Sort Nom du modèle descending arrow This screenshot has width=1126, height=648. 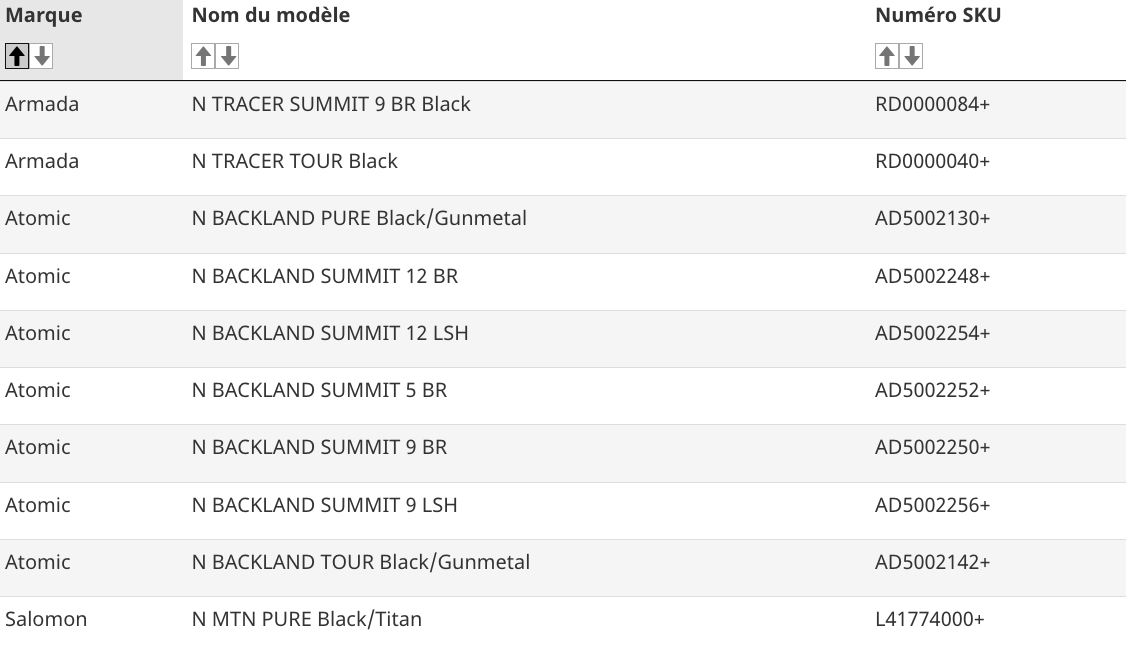click(228, 56)
